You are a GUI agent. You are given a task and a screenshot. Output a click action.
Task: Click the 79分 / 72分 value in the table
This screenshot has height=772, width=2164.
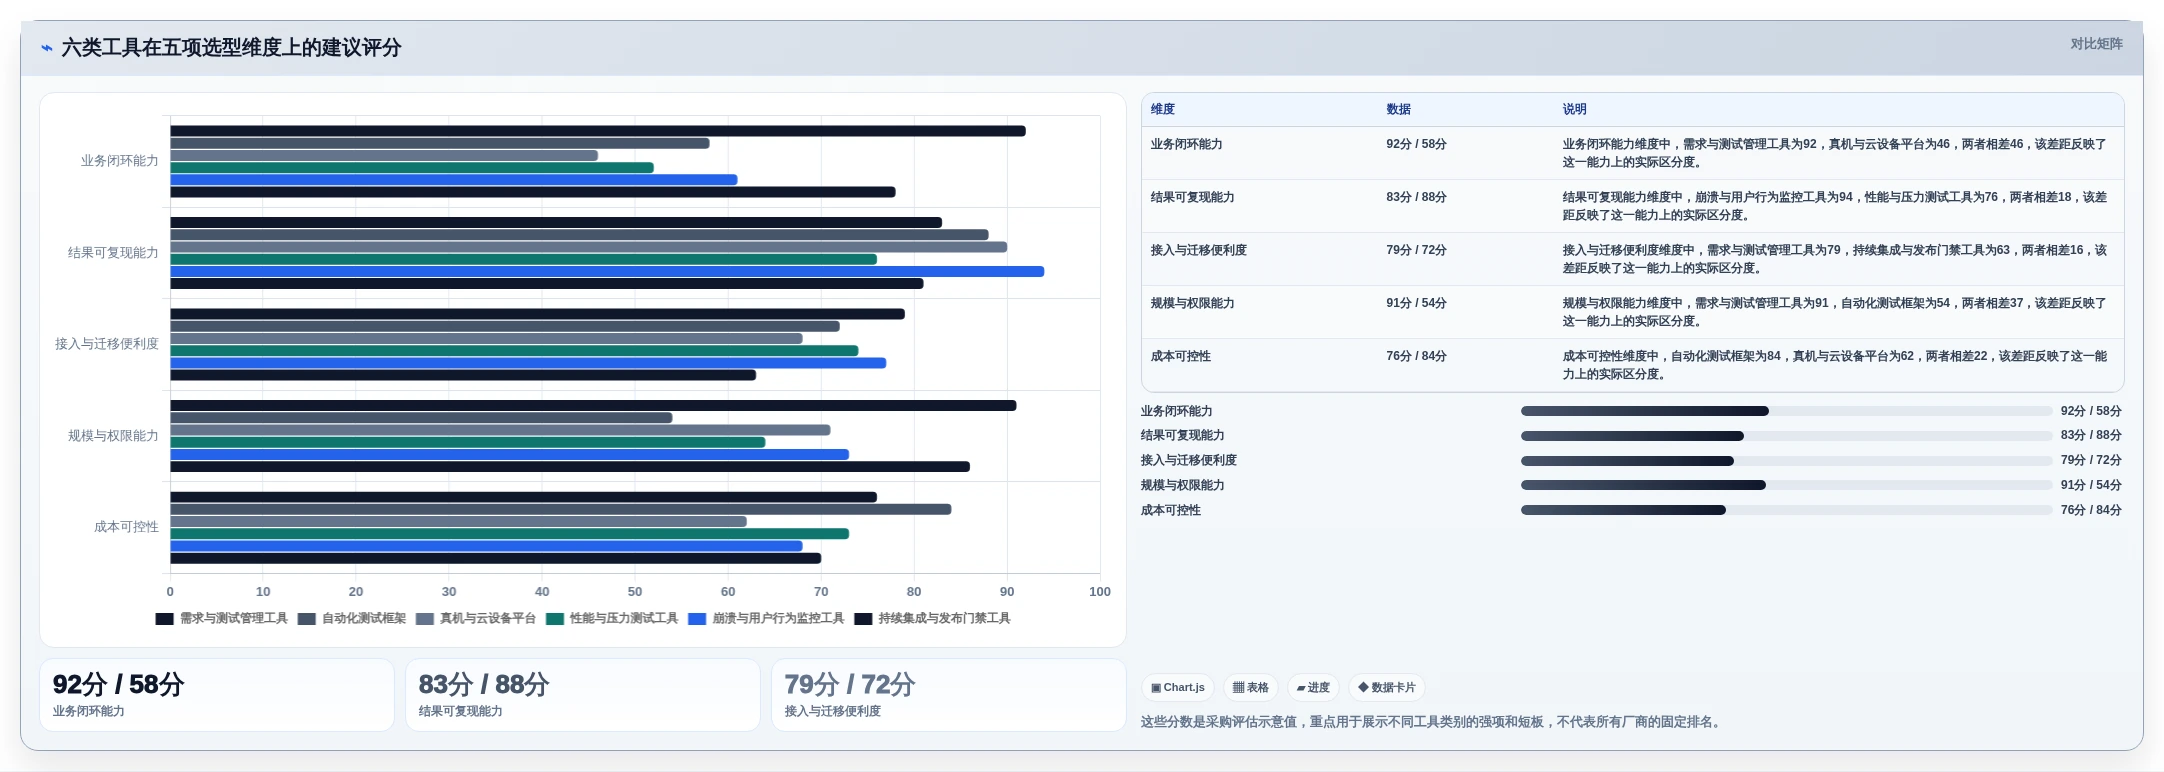click(x=1416, y=250)
